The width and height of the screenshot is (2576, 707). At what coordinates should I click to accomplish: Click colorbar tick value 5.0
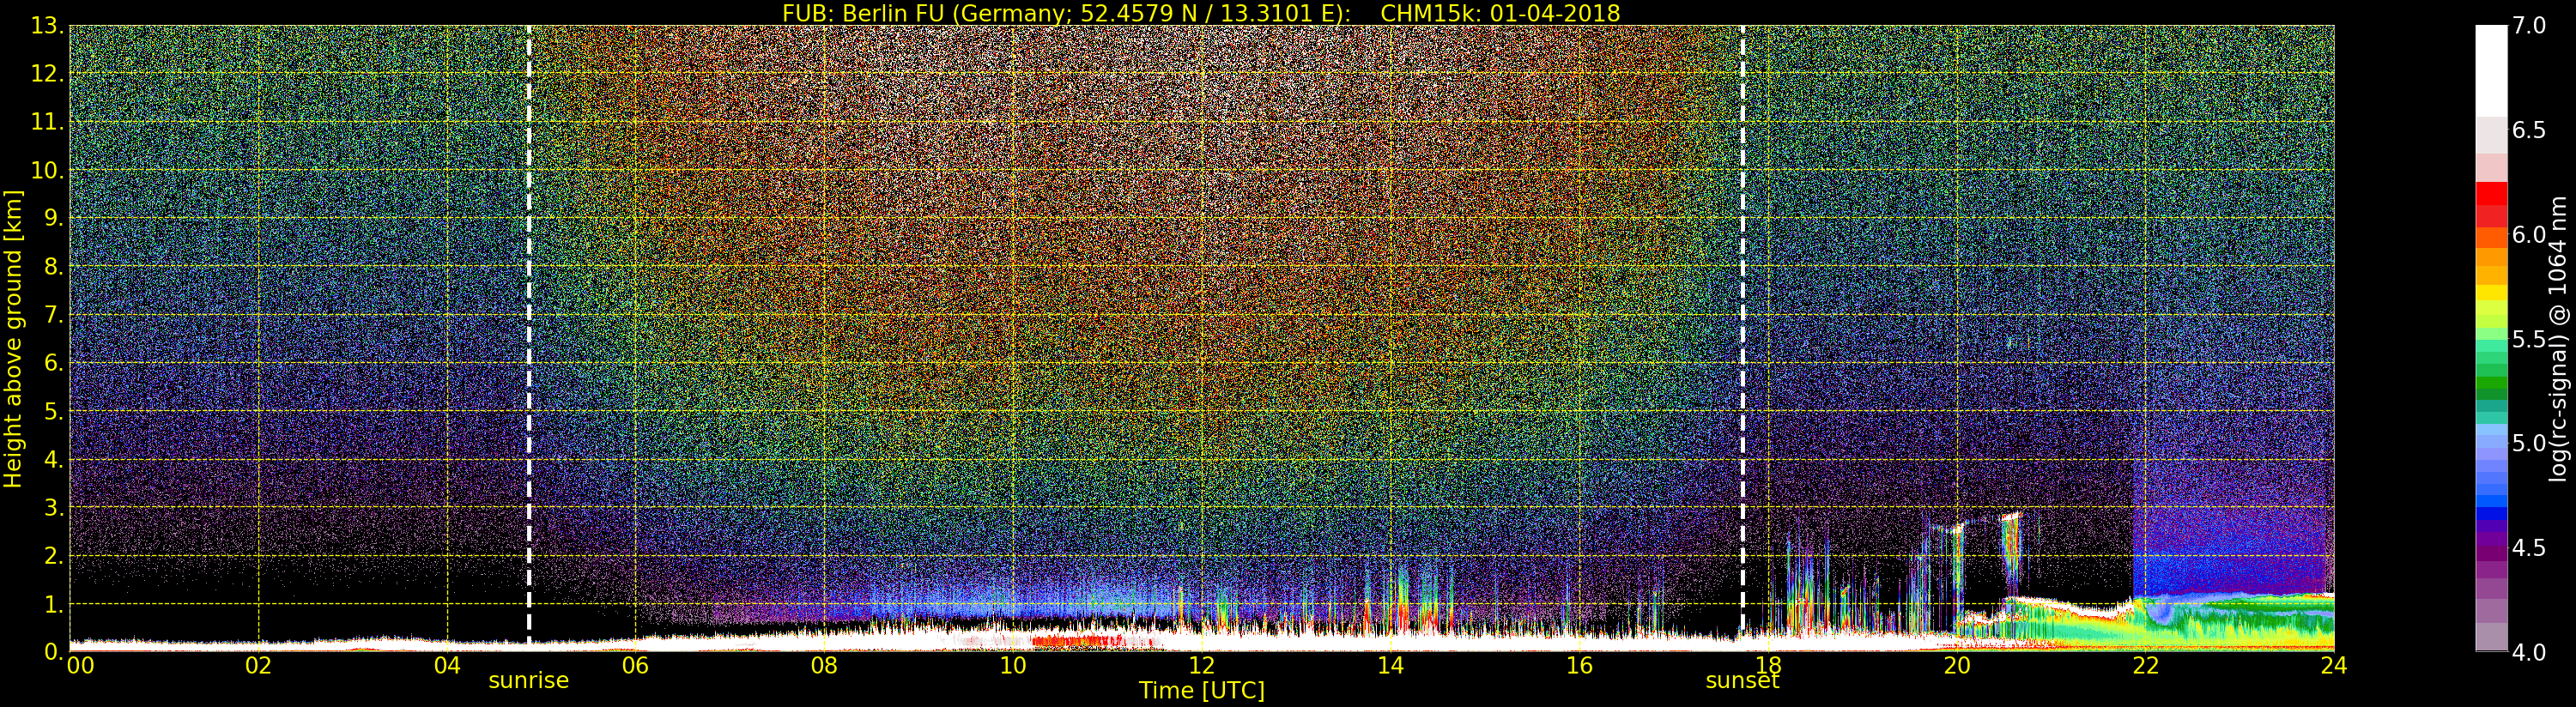[x=2529, y=443]
